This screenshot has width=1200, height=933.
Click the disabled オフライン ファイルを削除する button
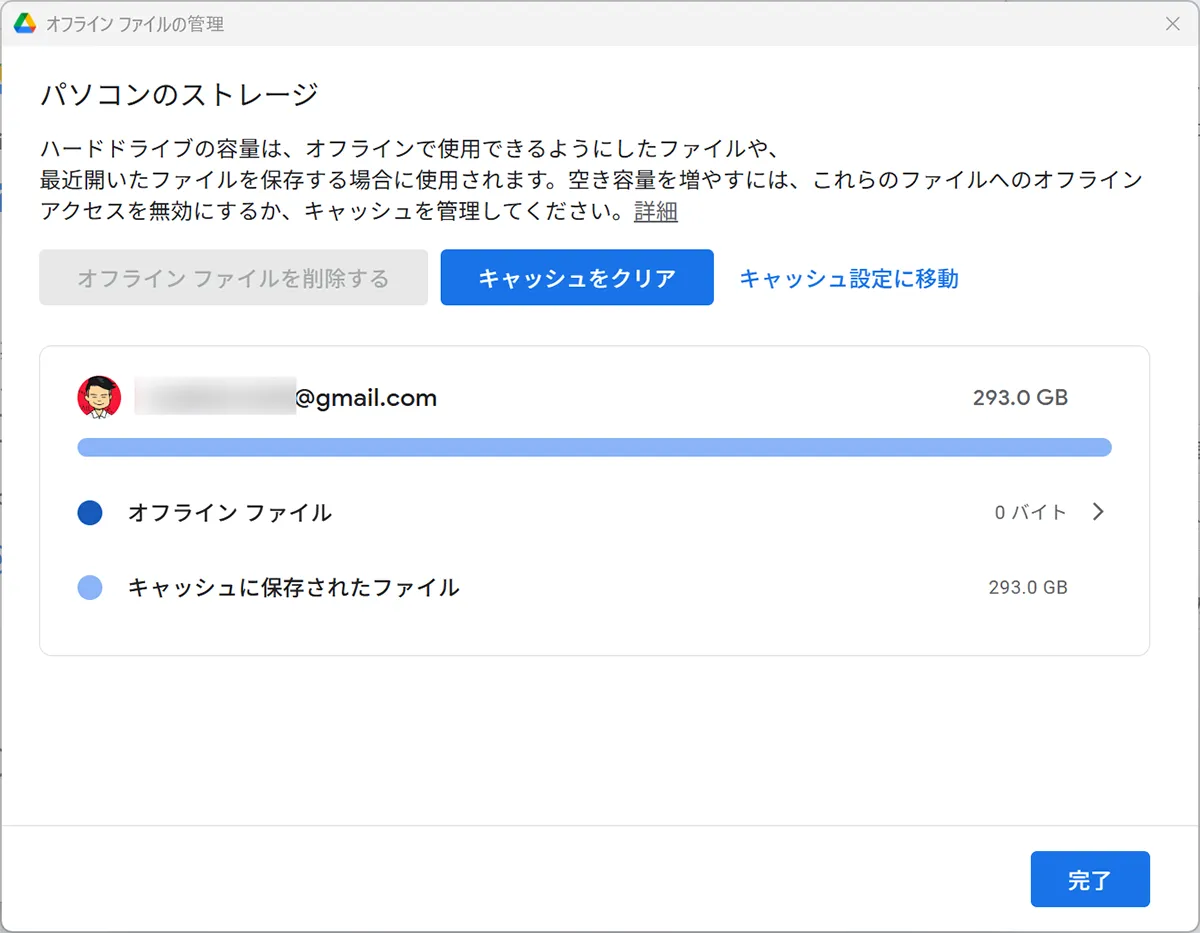pyautogui.click(x=233, y=278)
